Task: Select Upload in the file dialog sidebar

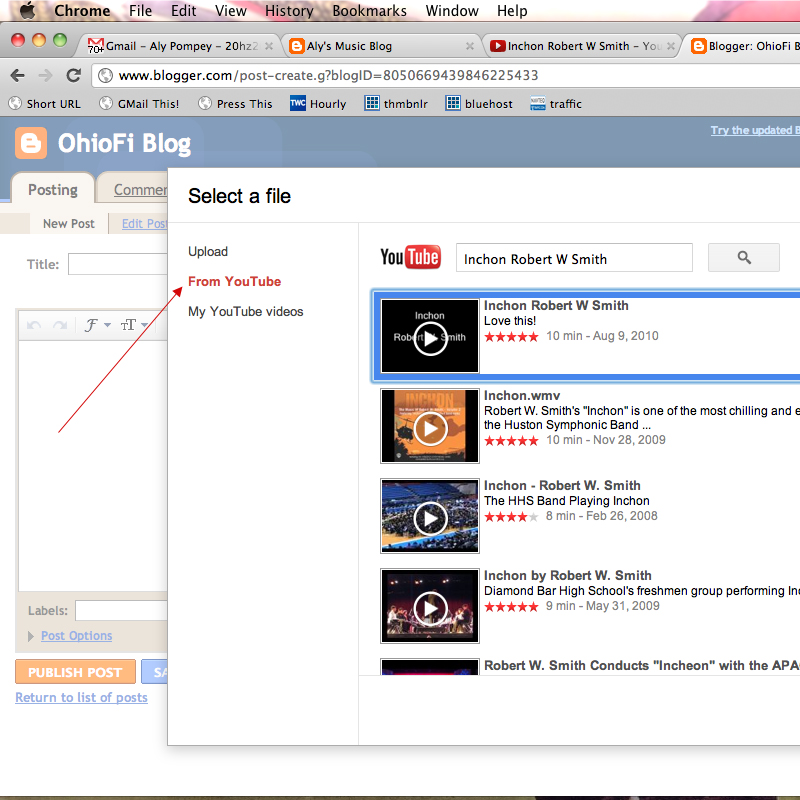Action: (208, 252)
